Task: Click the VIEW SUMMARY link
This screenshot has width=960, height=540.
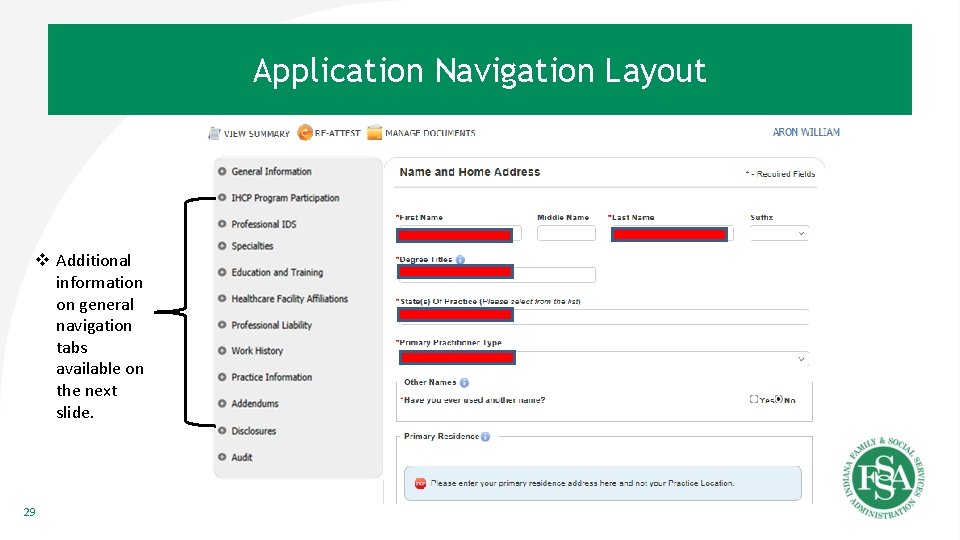Action: (257, 133)
